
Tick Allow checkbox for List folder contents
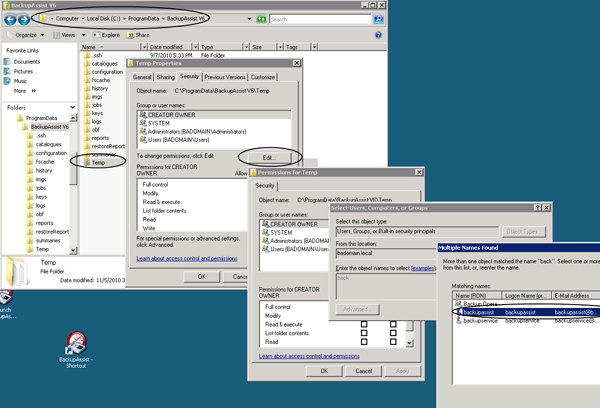pos(364,333)
